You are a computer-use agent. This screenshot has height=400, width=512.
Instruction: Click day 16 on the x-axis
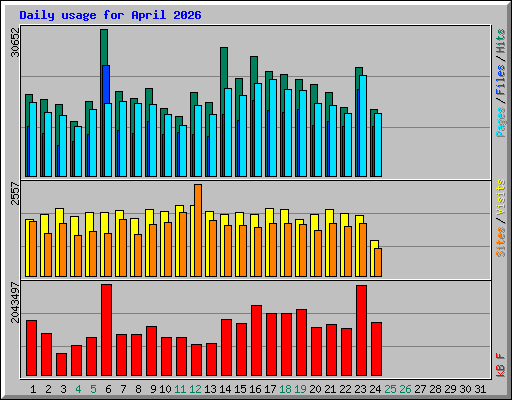point(255,389)
